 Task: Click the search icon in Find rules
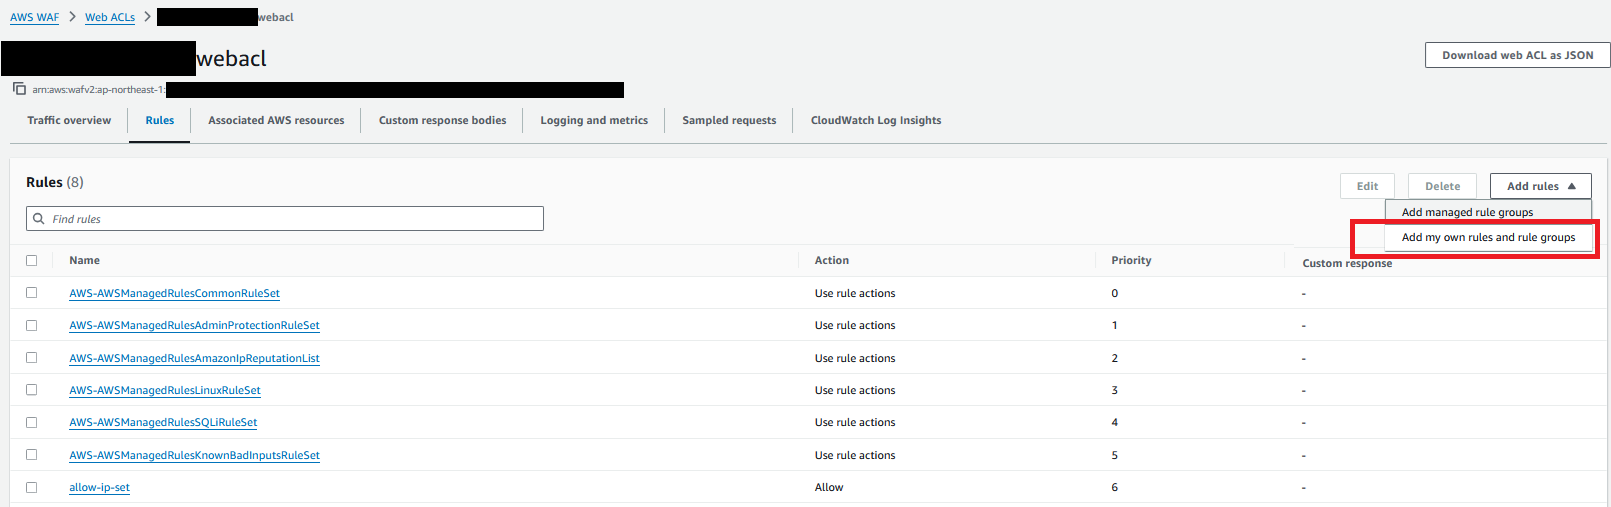pos(39,218)
